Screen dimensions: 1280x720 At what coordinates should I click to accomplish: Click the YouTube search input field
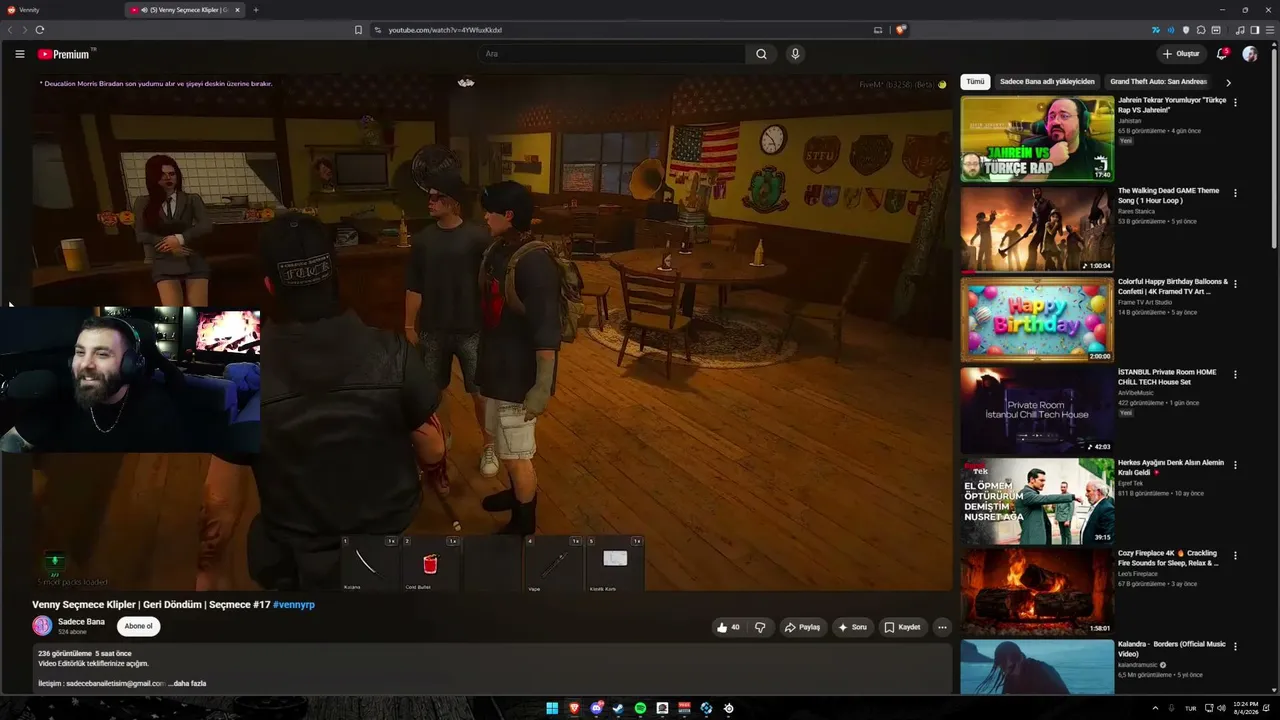pyautogui.click(x=611, y=54)
